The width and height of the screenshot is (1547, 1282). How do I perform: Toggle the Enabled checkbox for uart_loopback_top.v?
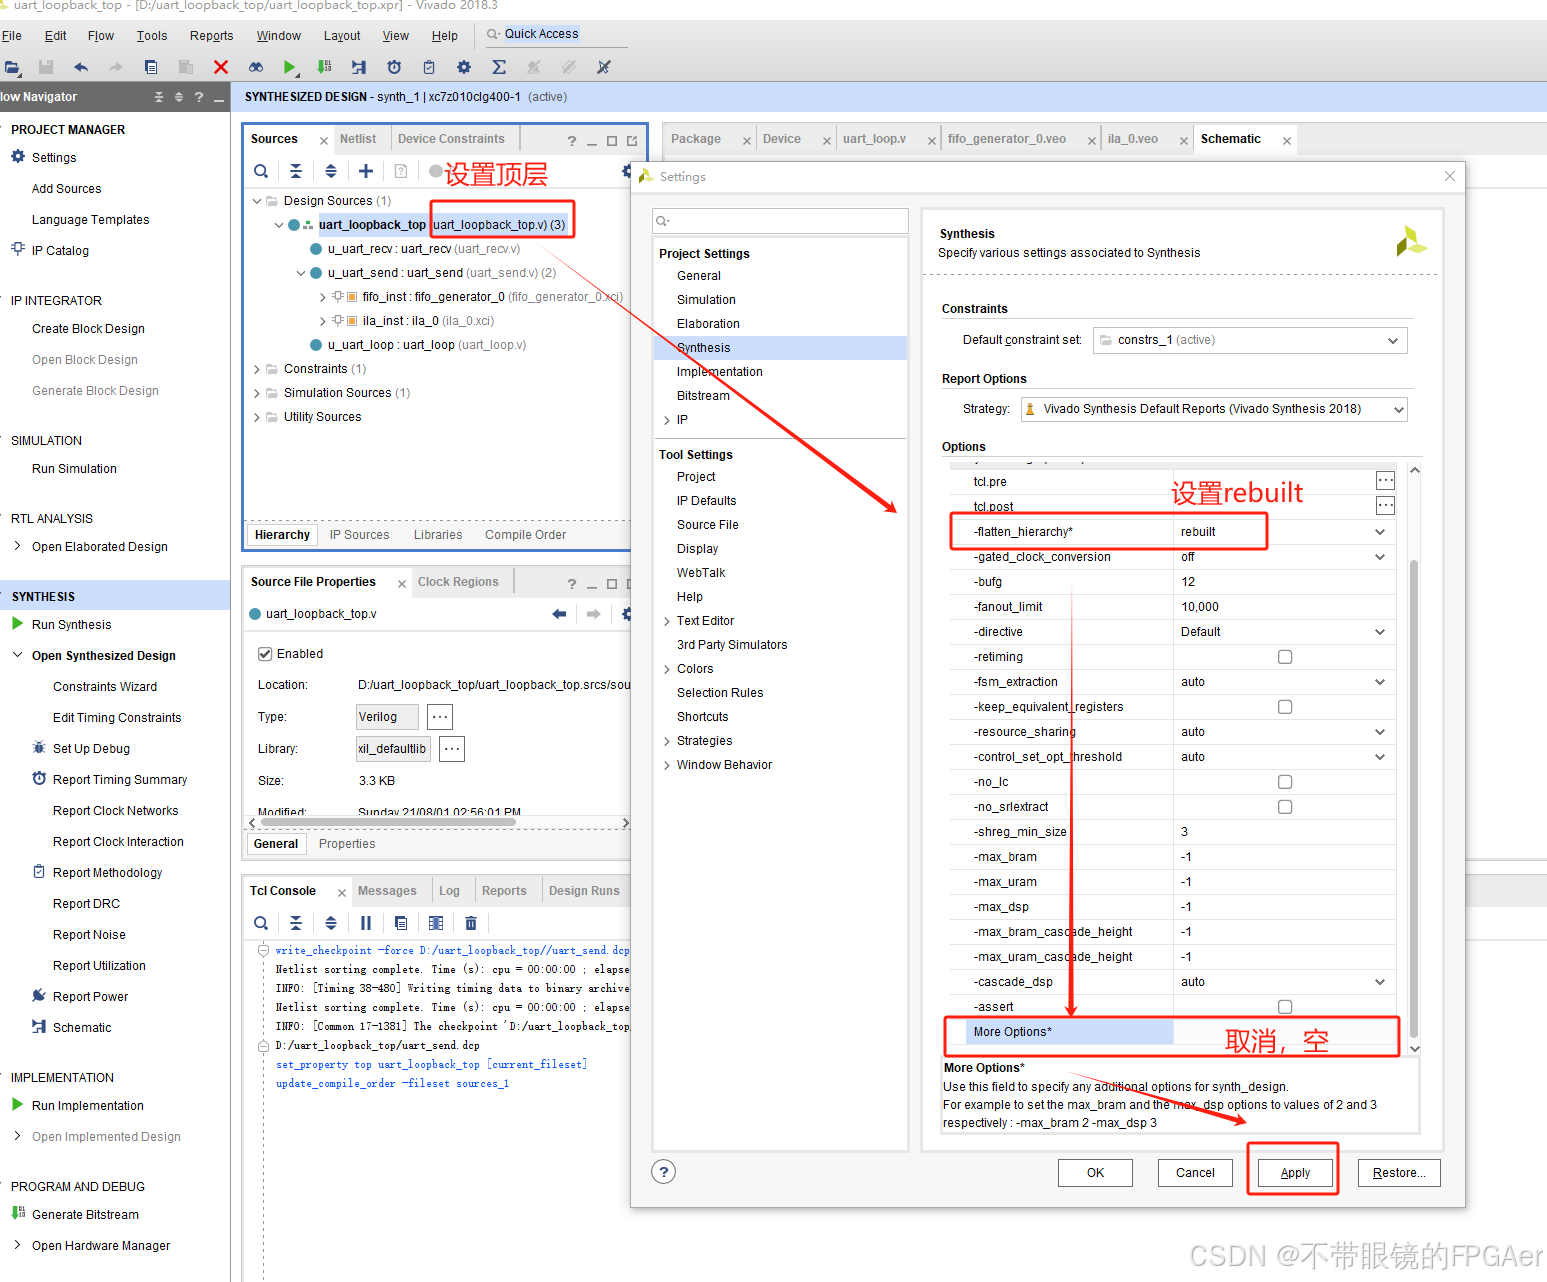pos(265,654)
